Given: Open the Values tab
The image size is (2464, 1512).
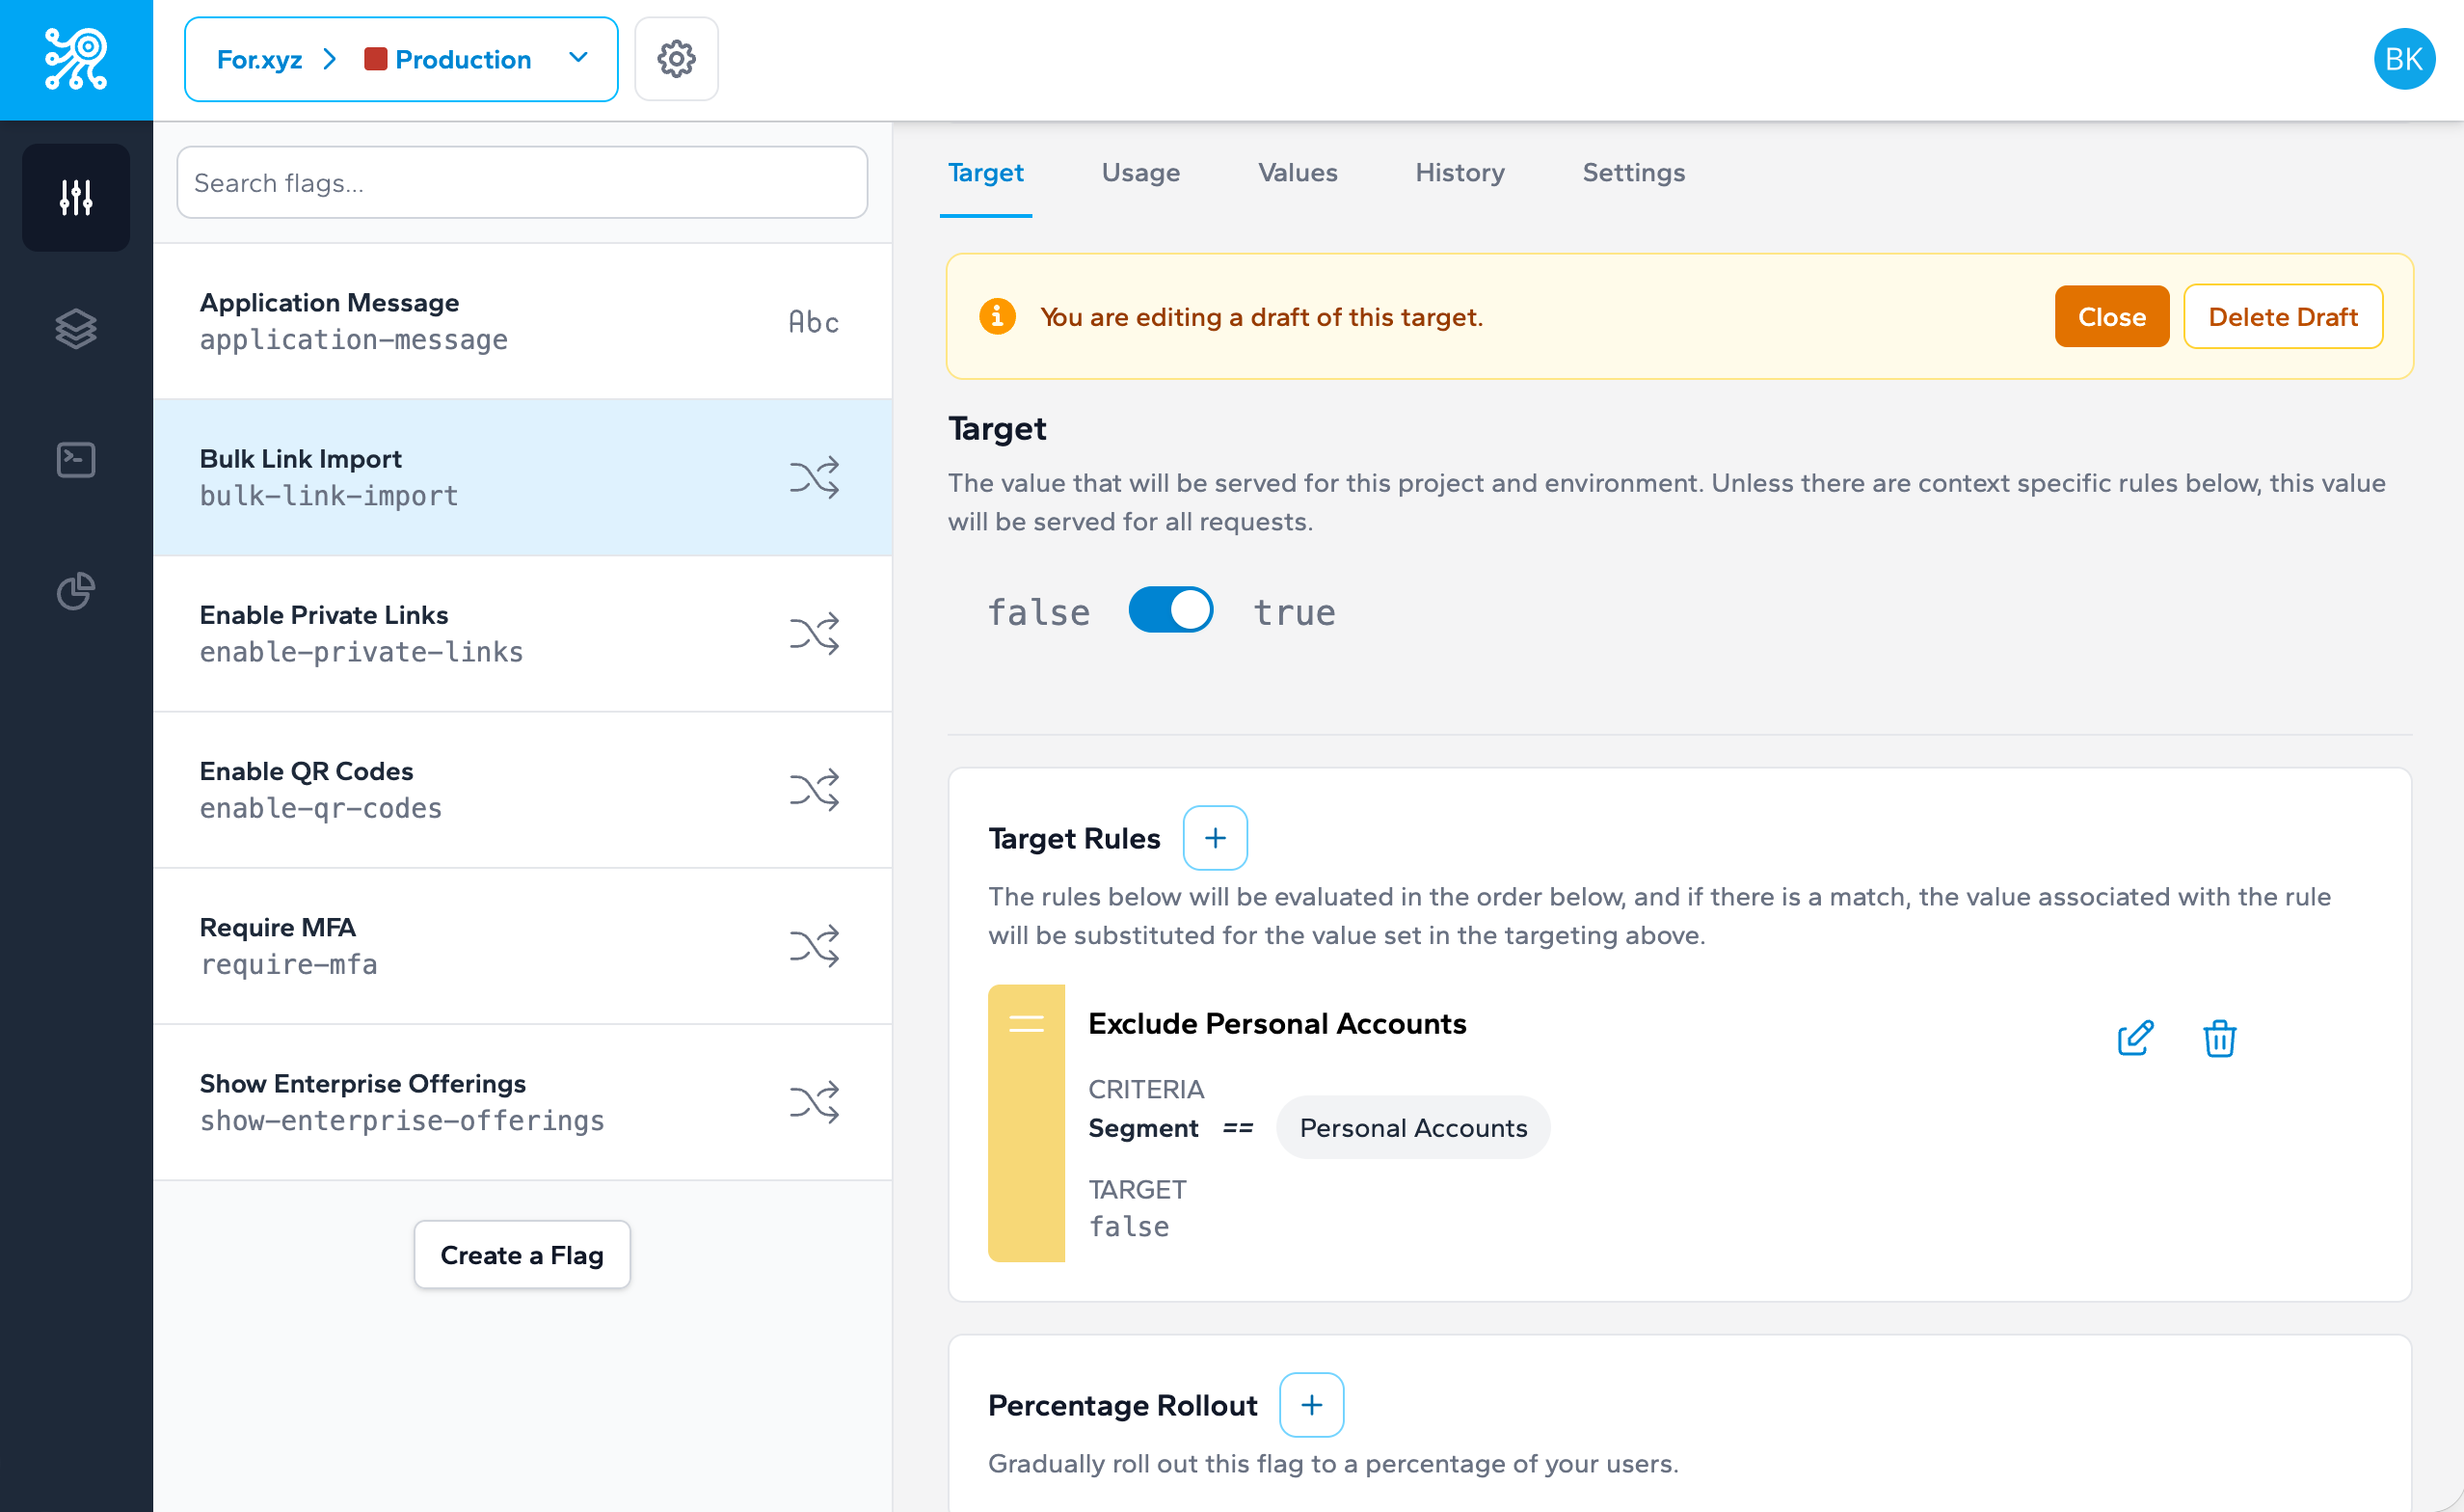Looking at the screenshot, I should click(x=1297, y=172).
